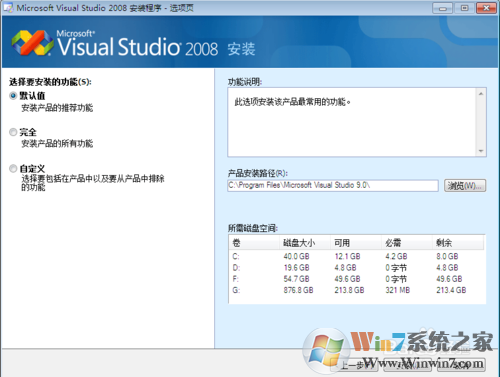Viewport: 500px width, 377px height.
Task: Select the G: drive row
Action: point(356,290)
